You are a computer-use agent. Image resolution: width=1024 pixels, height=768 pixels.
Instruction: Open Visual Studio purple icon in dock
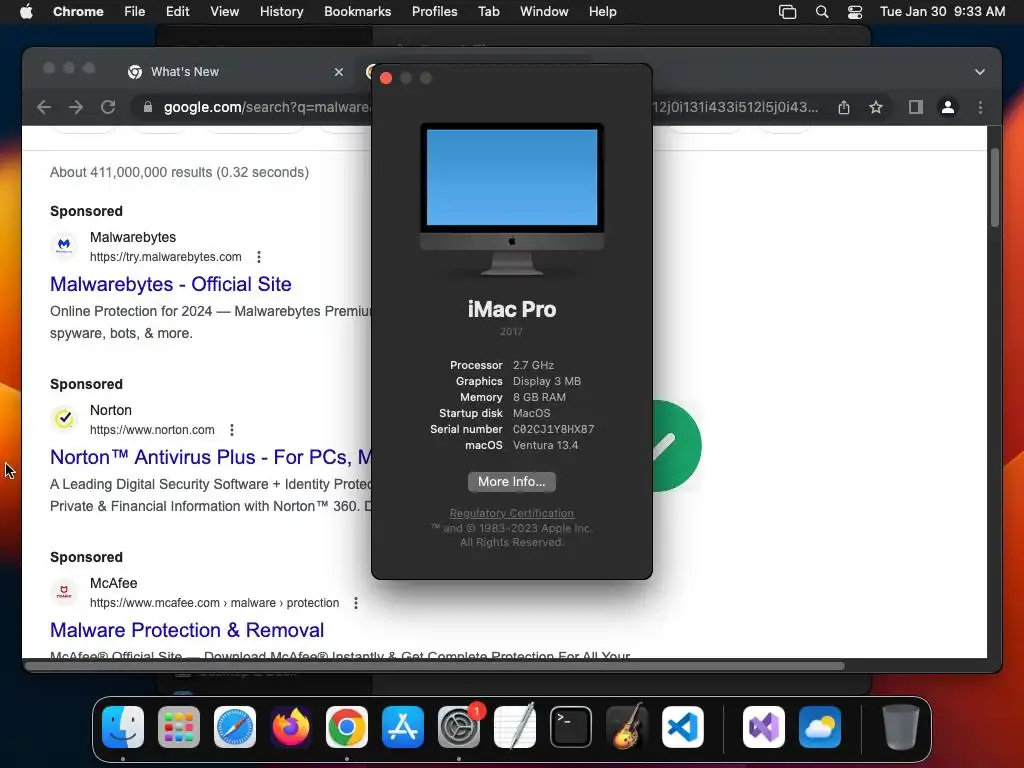pos(764,727)
